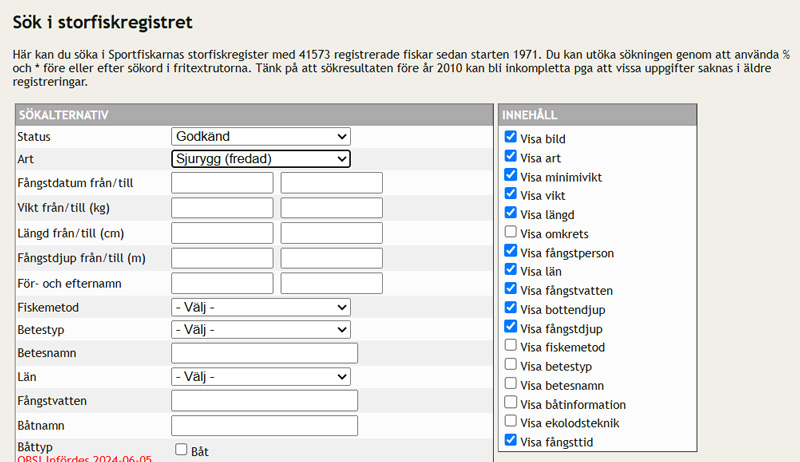Click the 'Sök i storfiskregistret' heading
Viewport: 800px width, 462px height.
coord(103,22)
